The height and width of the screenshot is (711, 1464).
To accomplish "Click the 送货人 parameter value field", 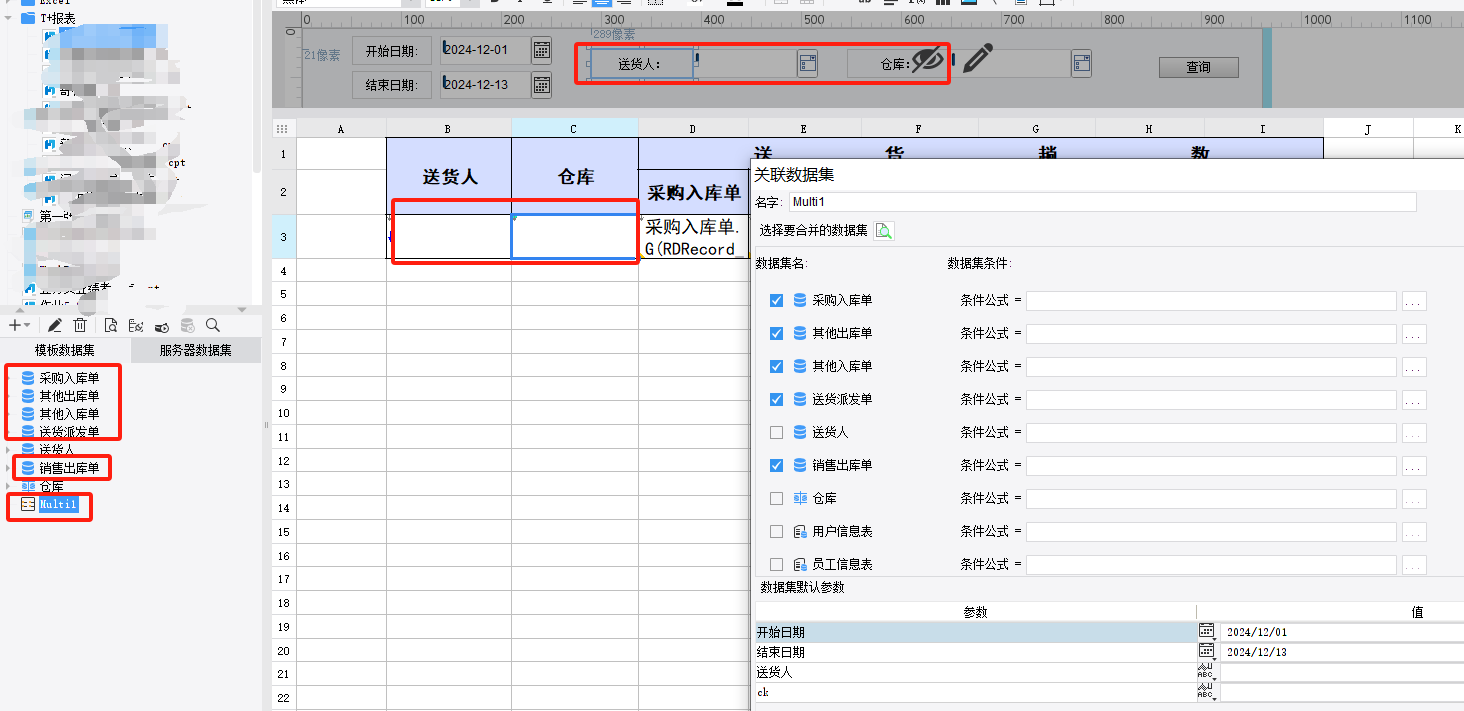I will point(1342,672).
